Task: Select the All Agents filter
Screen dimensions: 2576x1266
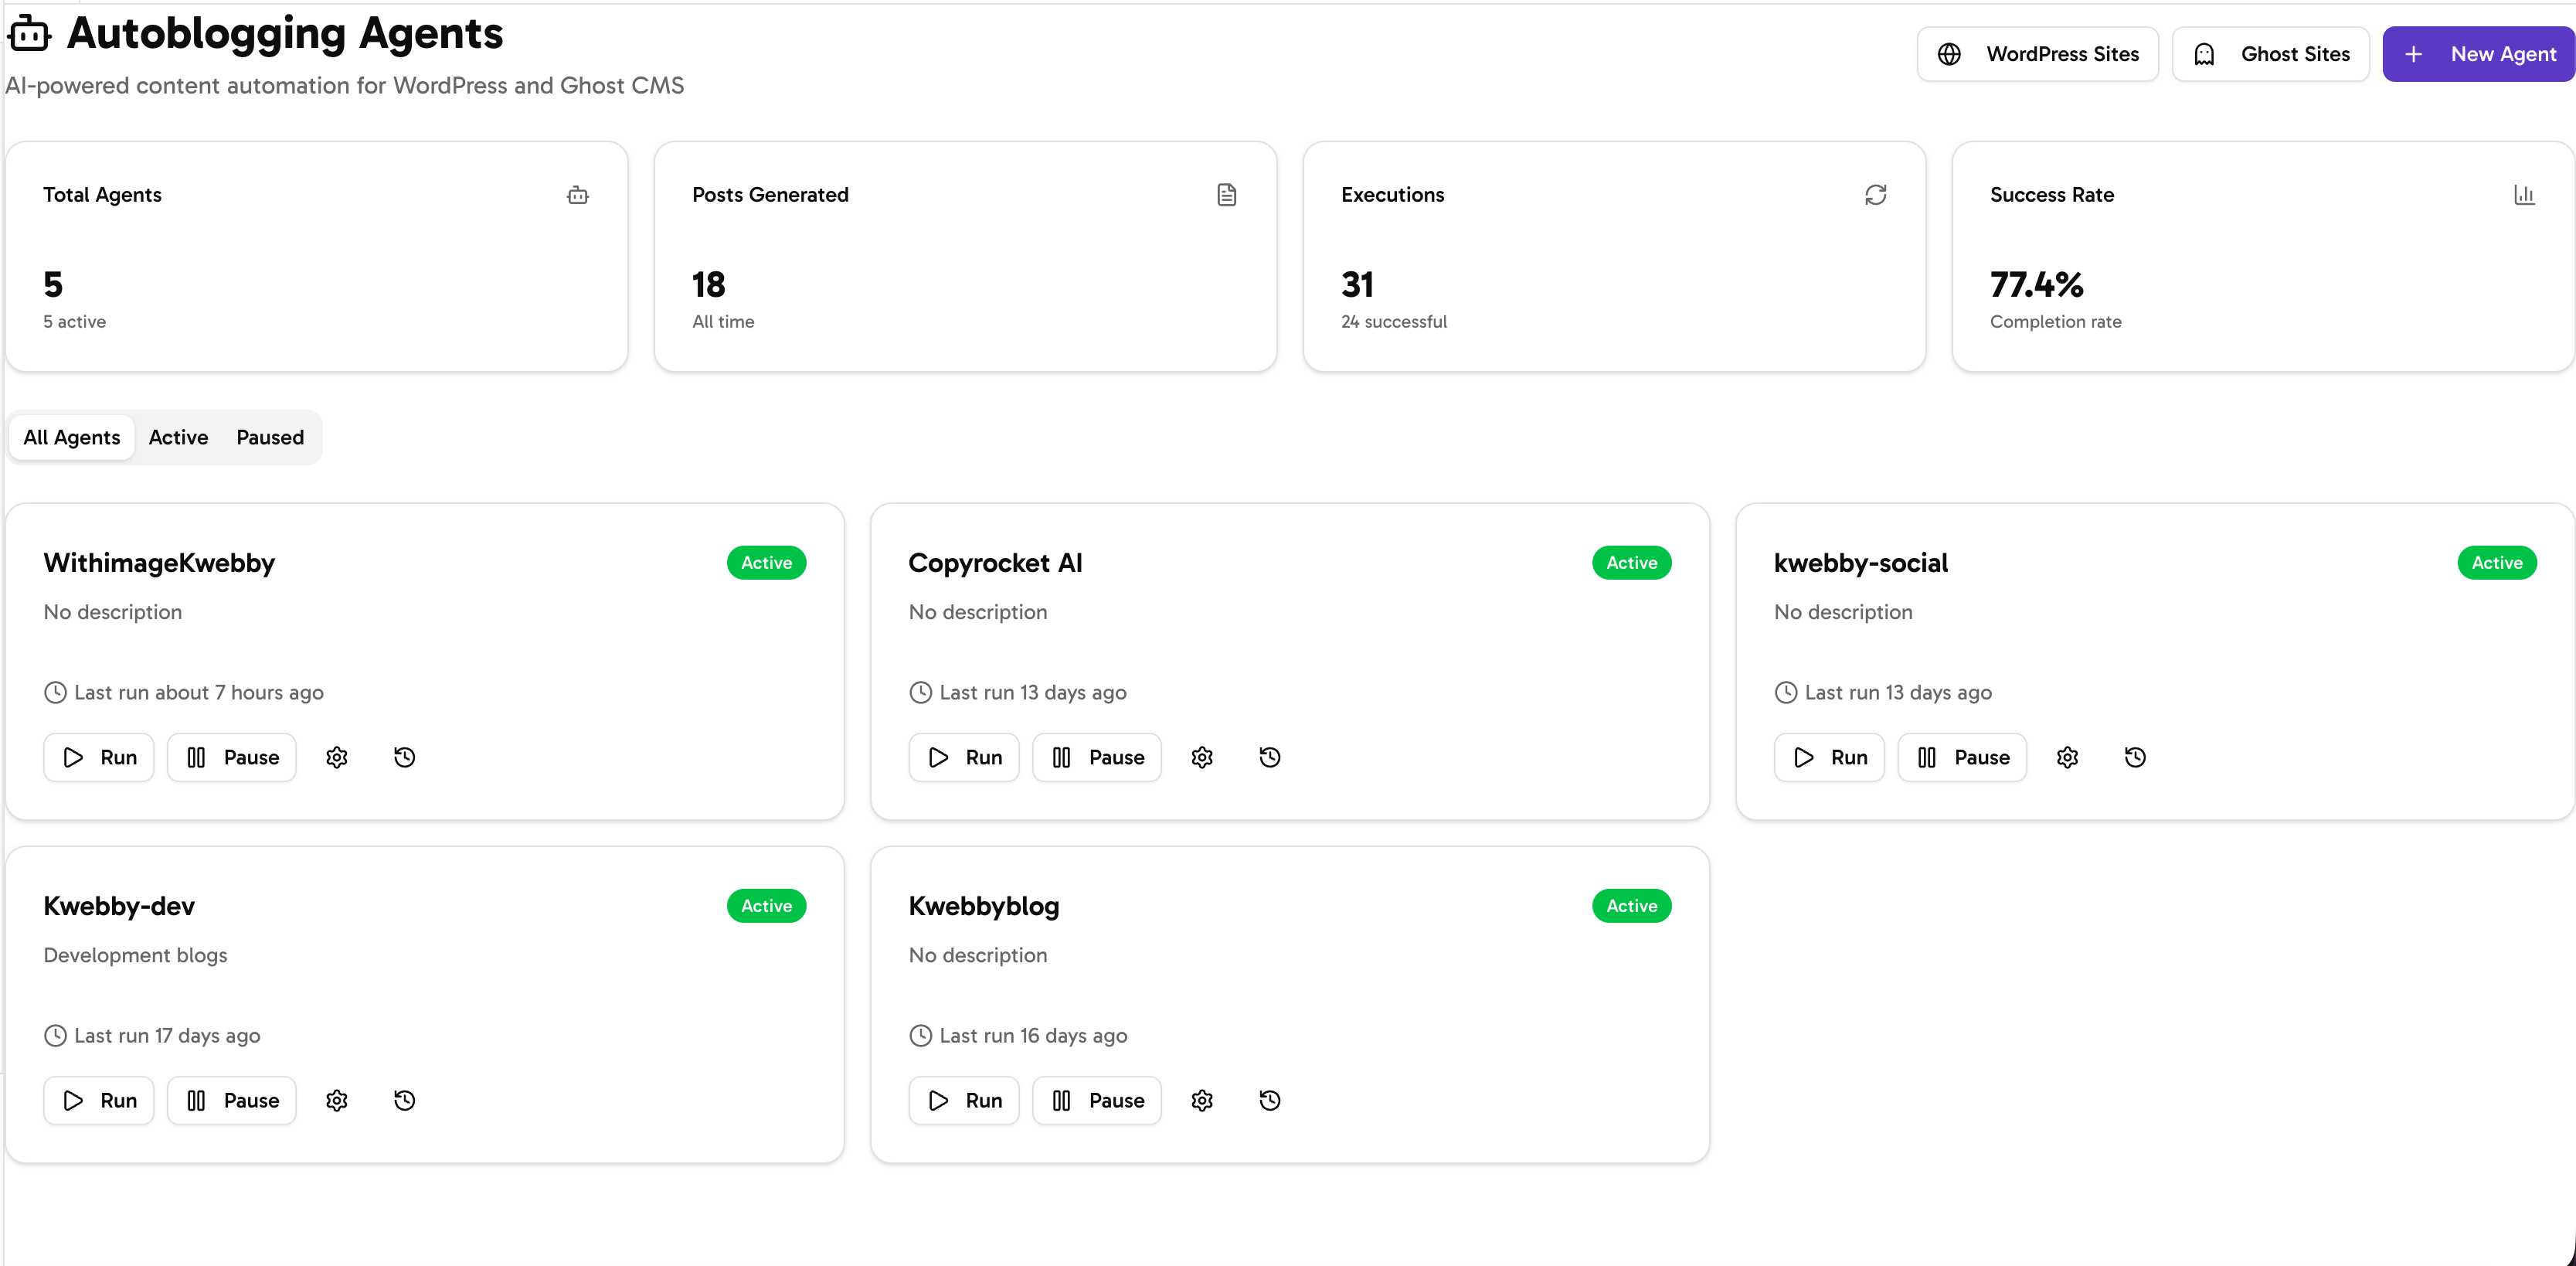Action: [x=71, y=437]
